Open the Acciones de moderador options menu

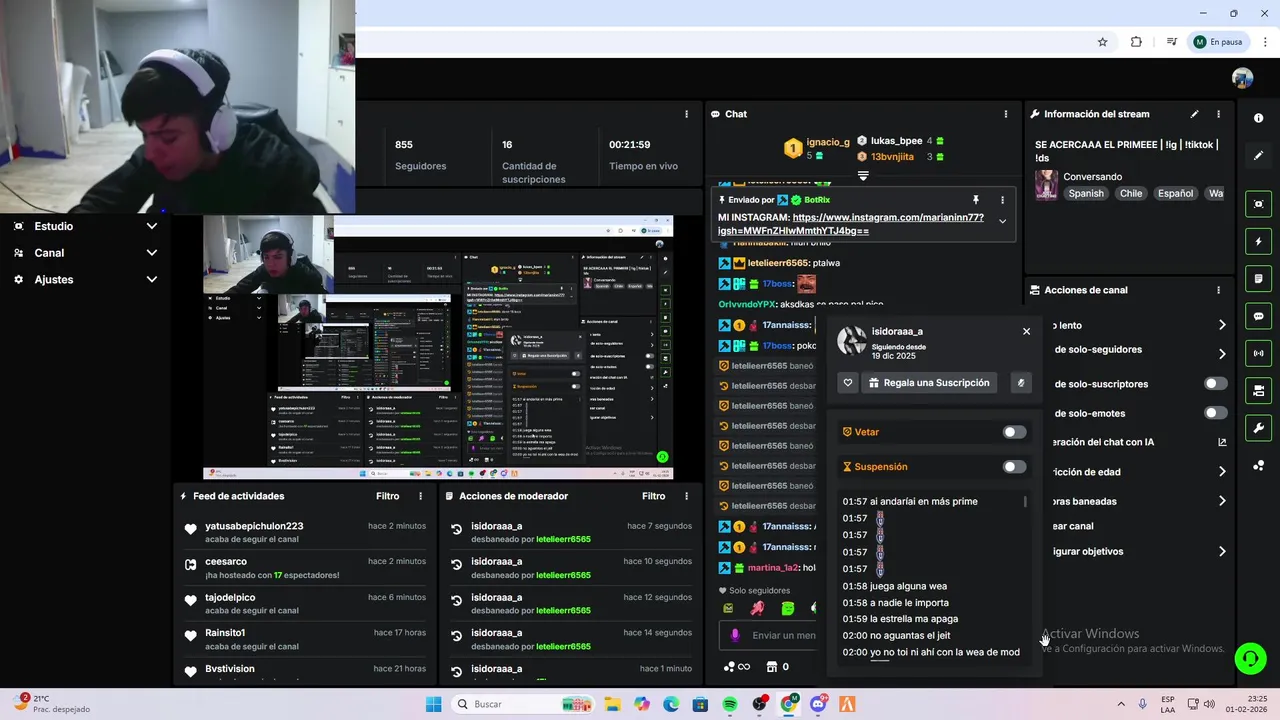tap(686, 496)
